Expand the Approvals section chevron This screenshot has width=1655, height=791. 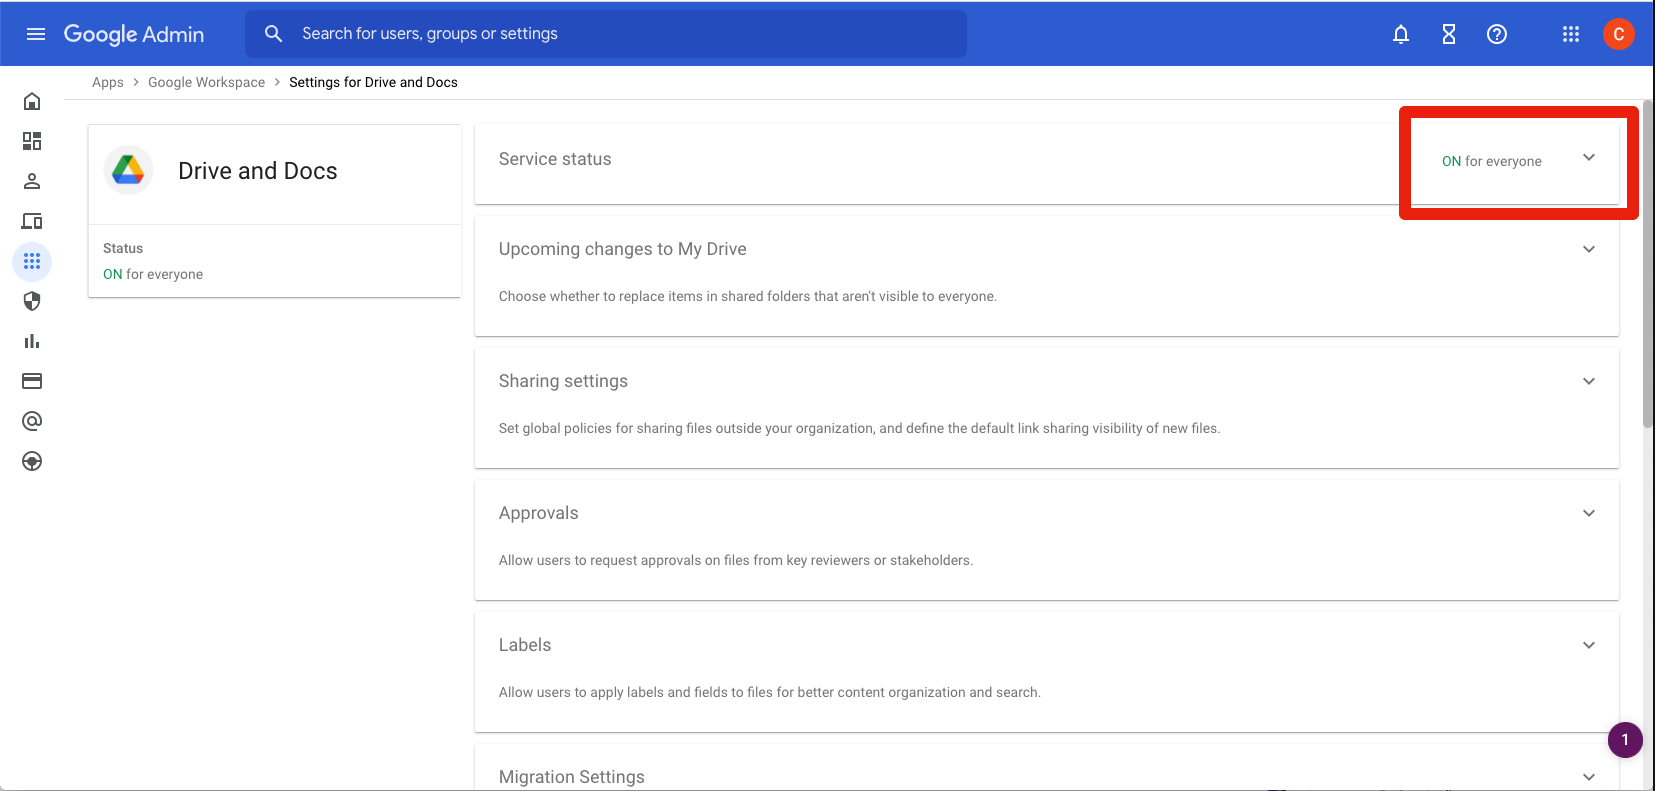point(1589,513)
